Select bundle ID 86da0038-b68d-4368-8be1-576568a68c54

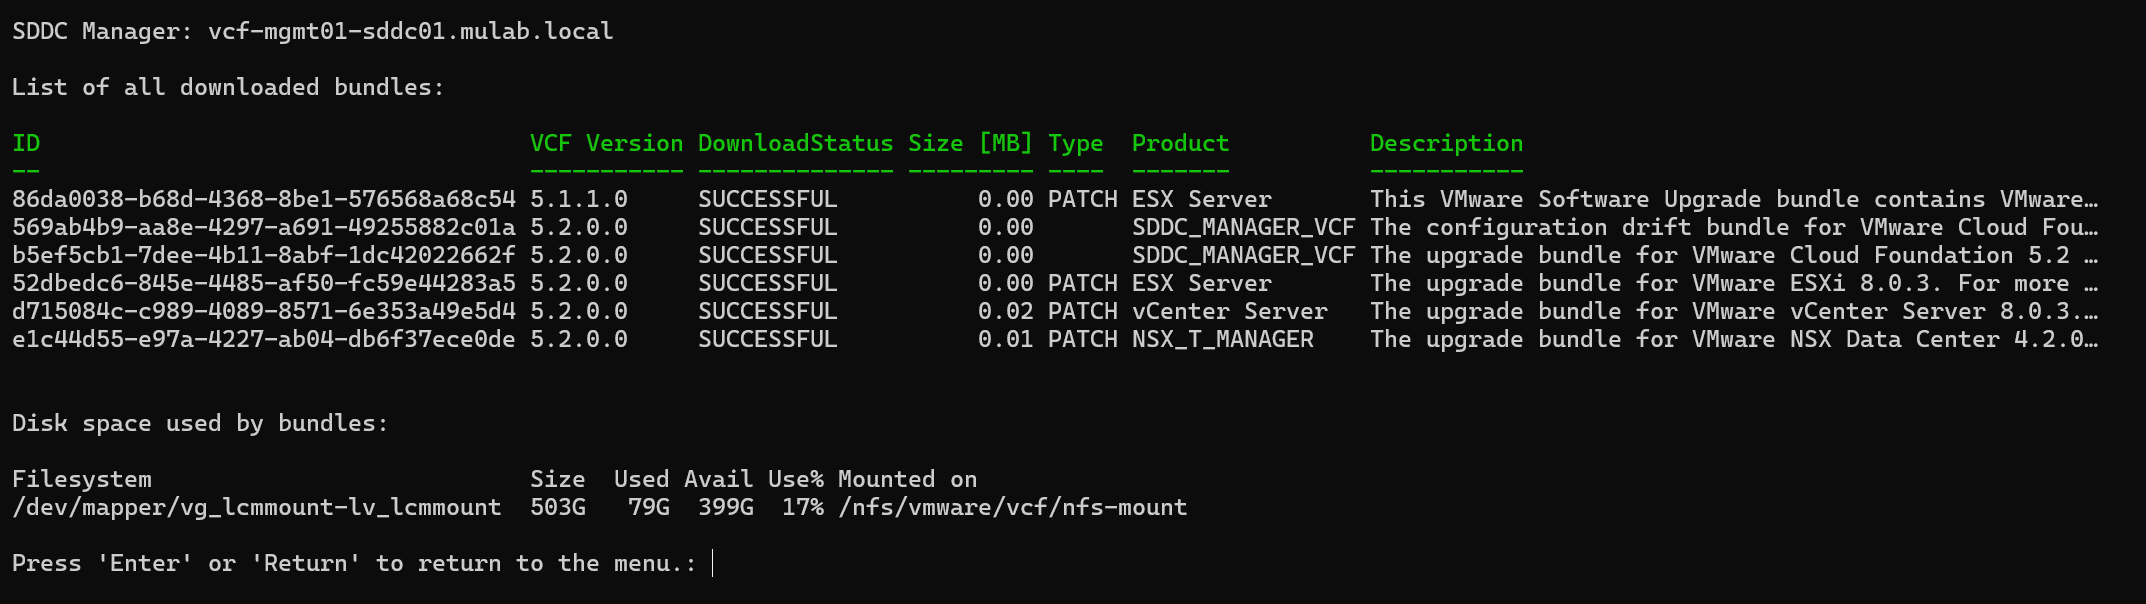(x=264, y=199)
